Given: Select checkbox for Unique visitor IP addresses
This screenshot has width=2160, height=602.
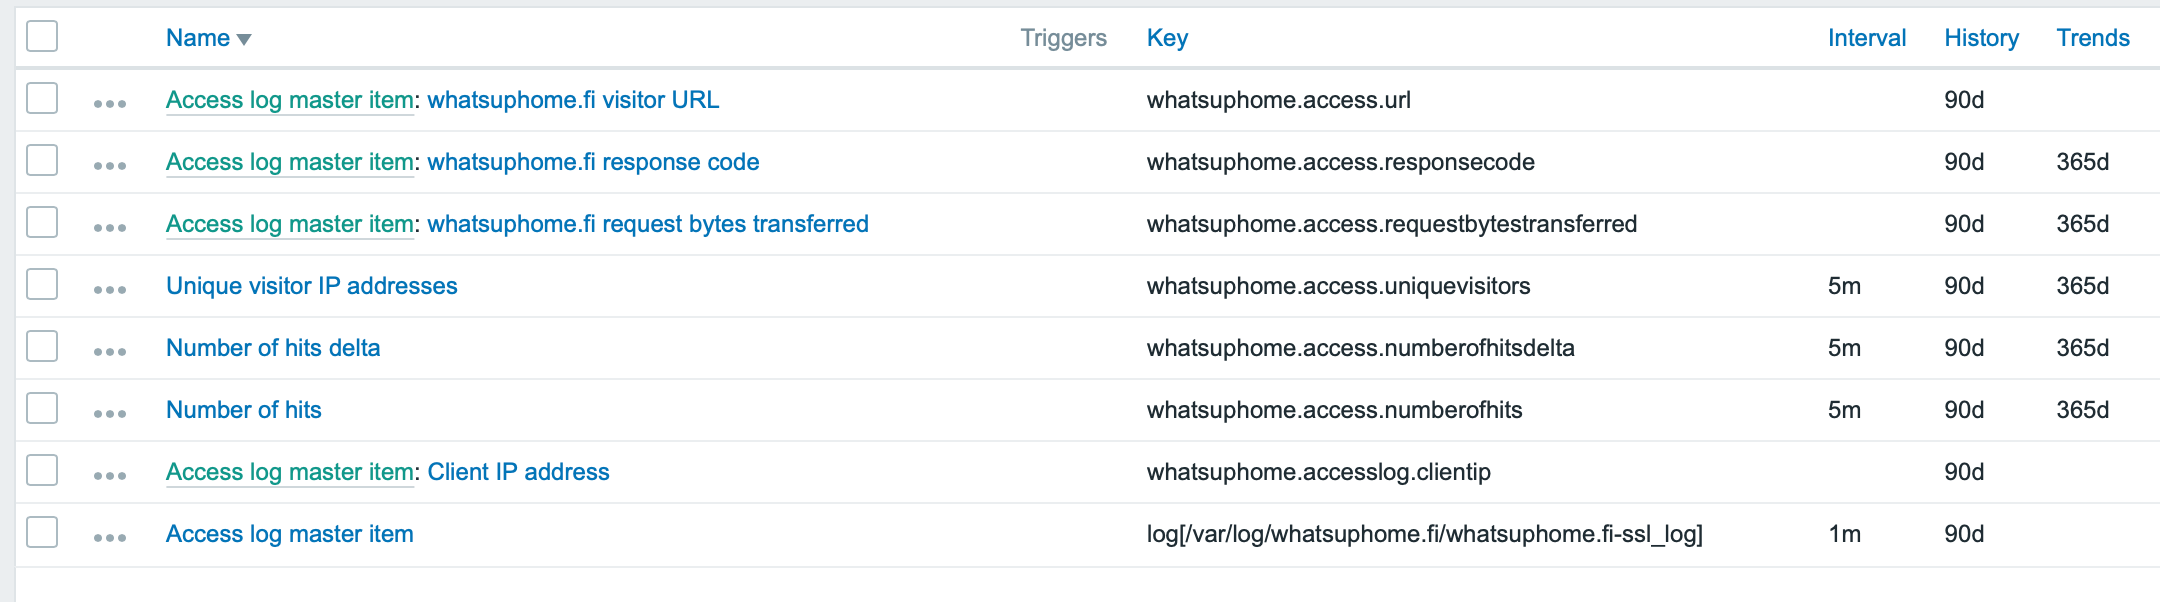Looking at the screenshot, I should click(x=42, y=284).
